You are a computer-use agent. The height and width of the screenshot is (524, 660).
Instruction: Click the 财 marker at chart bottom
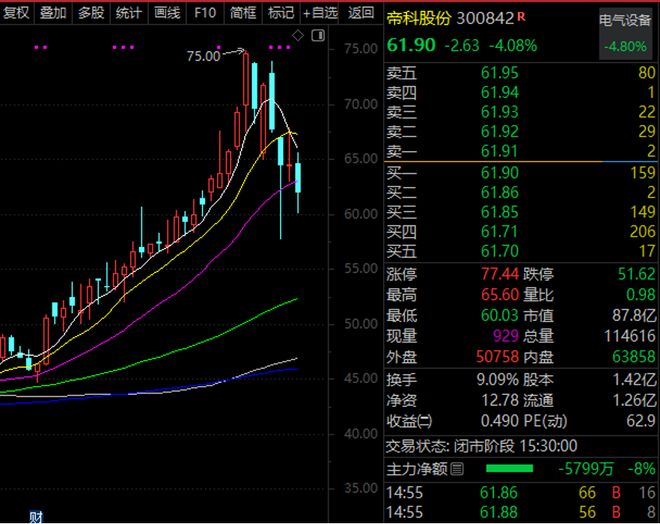click(36, 517)
